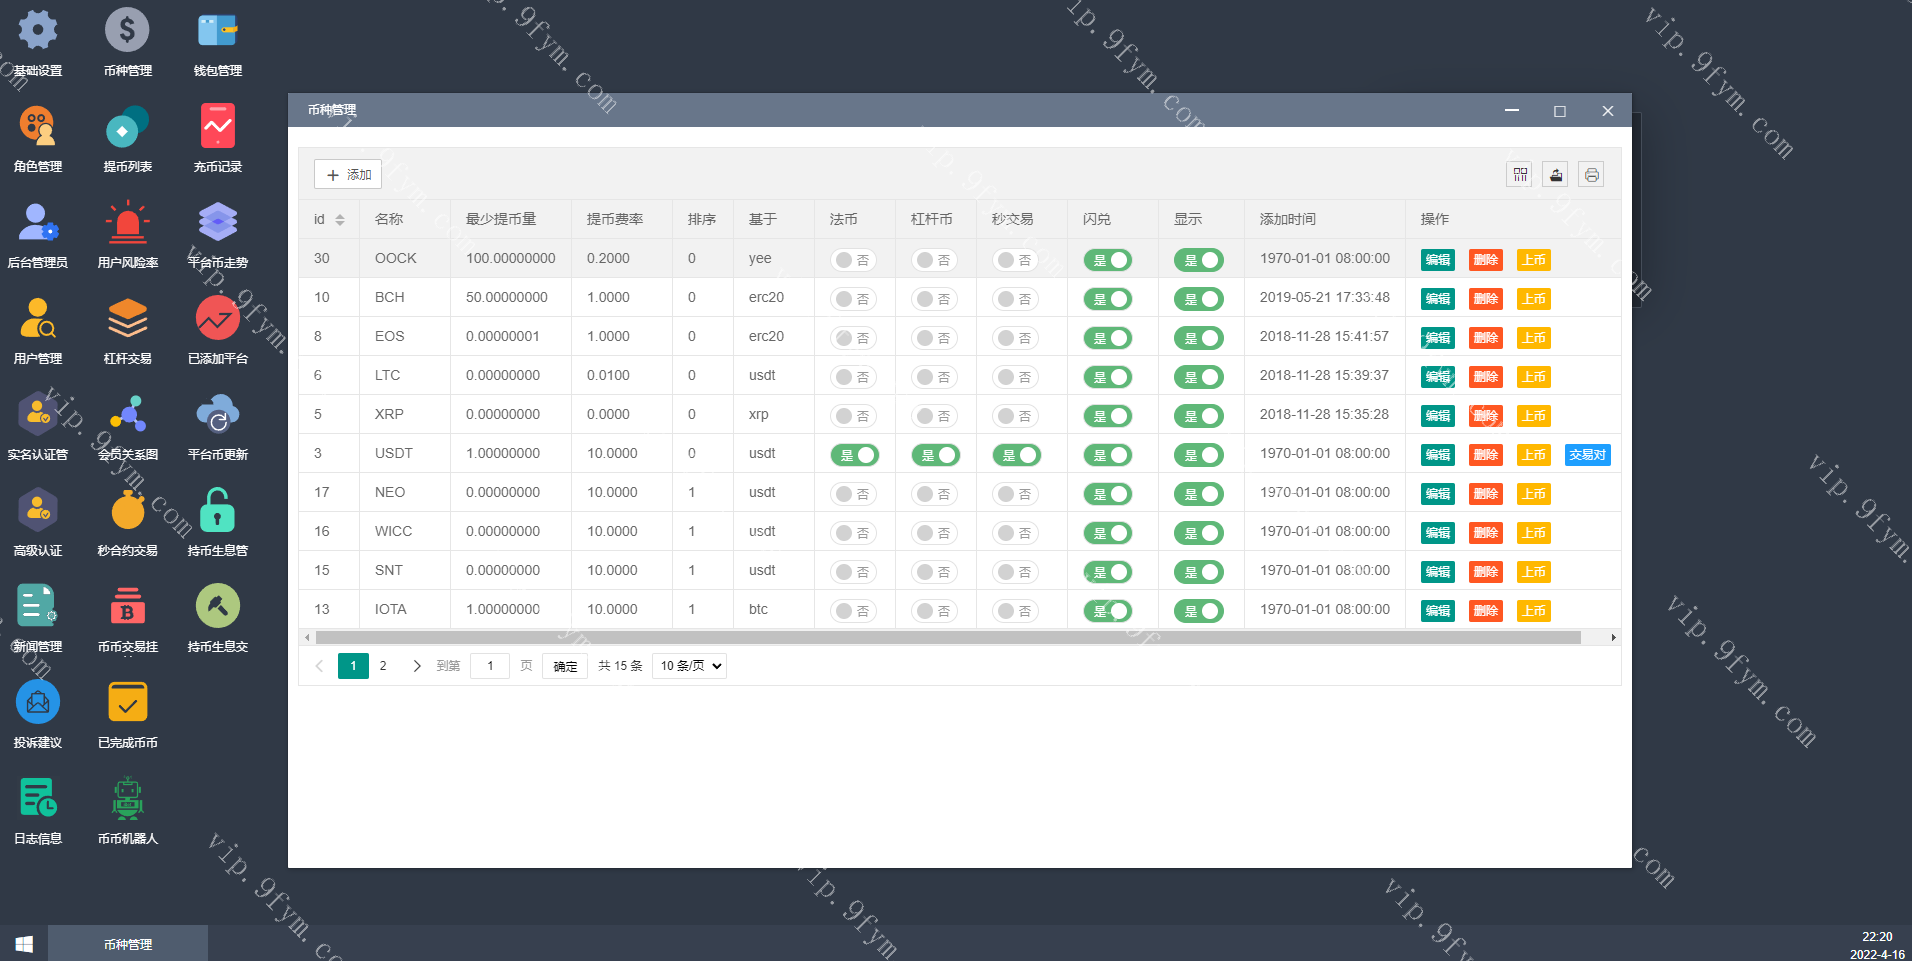Sort the table by the id column arrows
Viewport: 1912px width, 961px height.
(340, 220)
